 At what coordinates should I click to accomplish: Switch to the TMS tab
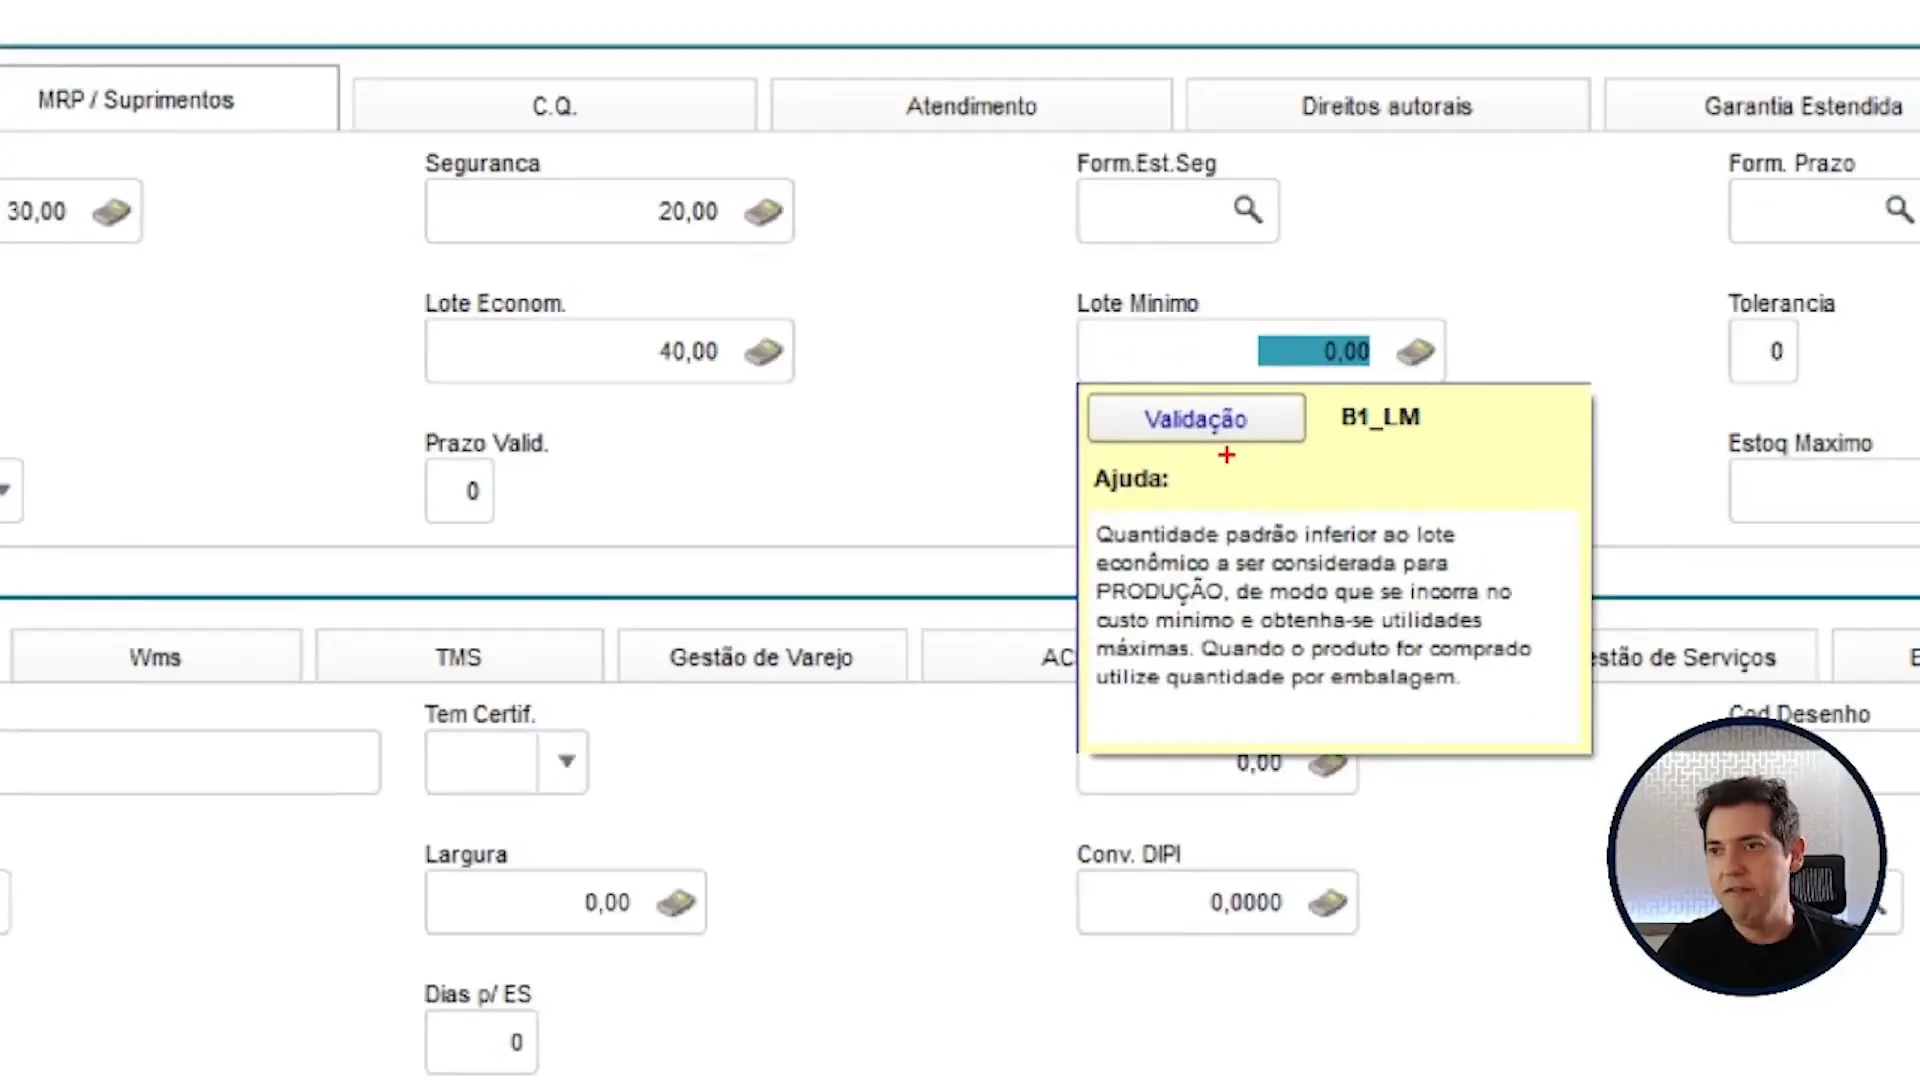458,658
